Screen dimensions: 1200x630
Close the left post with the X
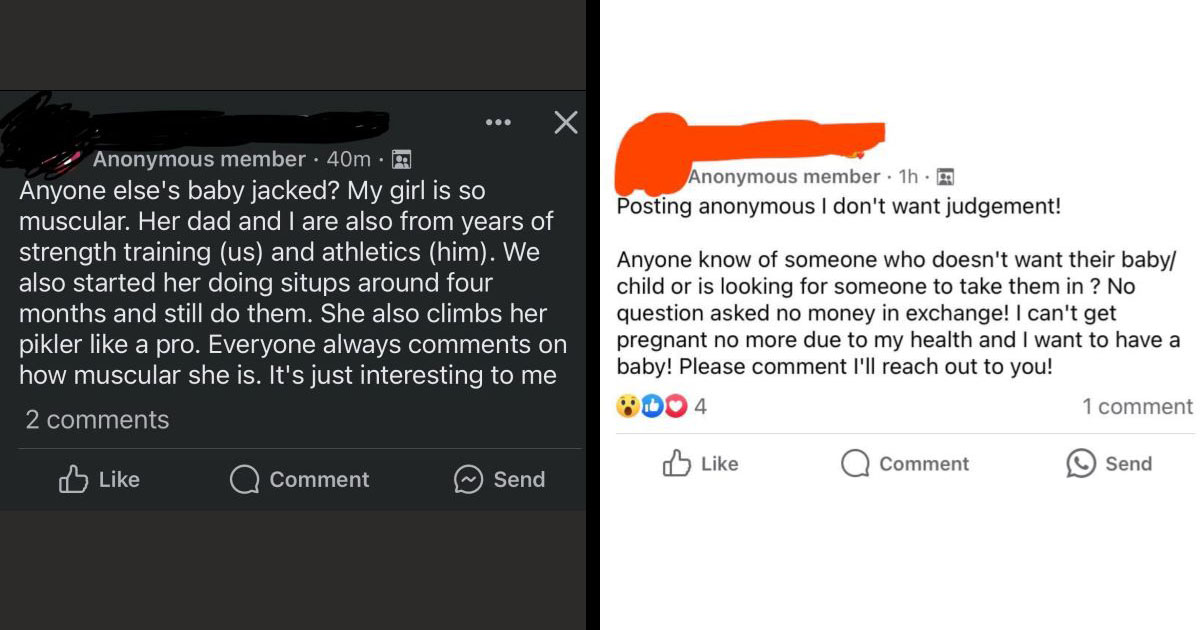565,122
